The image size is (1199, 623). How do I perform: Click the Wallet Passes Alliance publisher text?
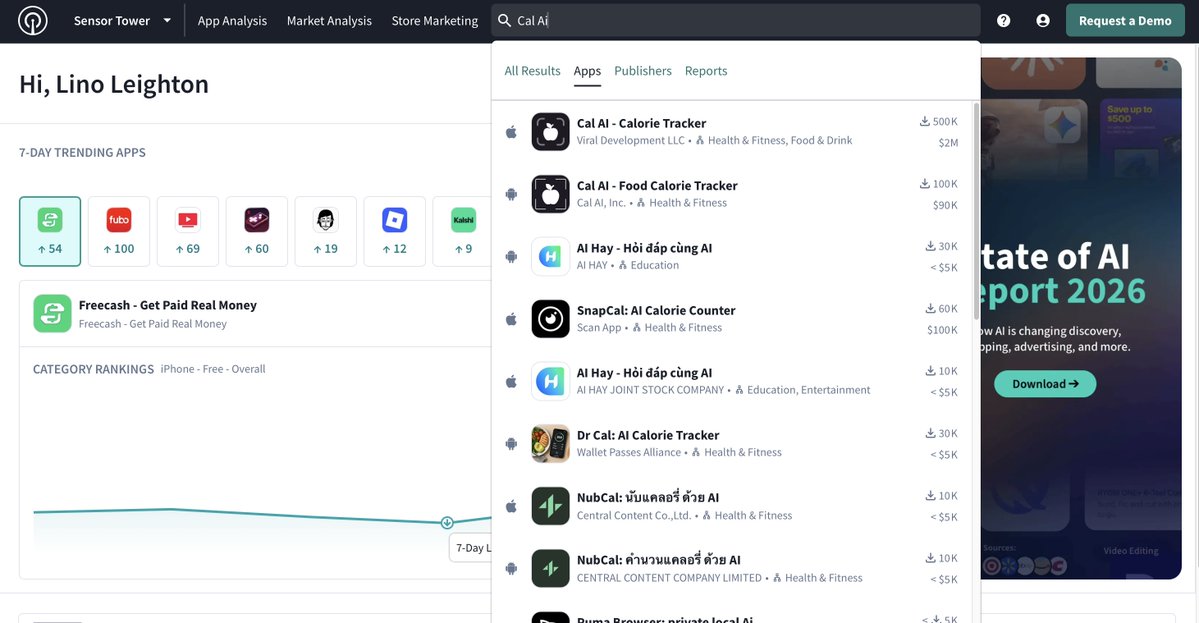[x=629, y=453]
